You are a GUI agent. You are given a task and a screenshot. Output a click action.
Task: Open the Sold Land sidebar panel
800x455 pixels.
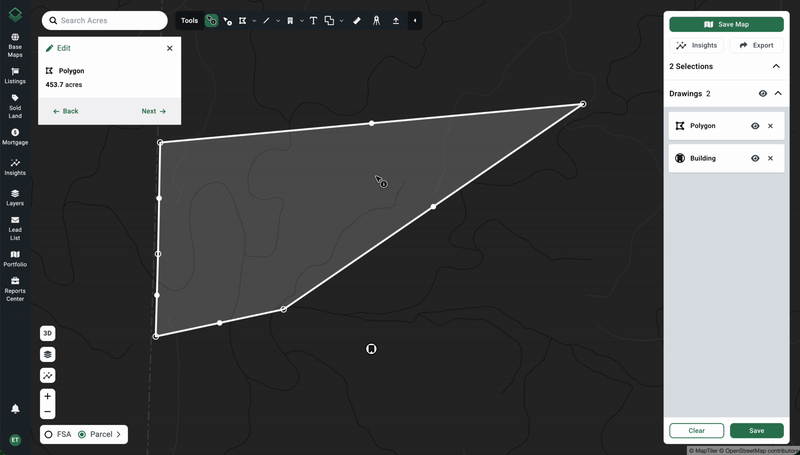pos(15,102)
